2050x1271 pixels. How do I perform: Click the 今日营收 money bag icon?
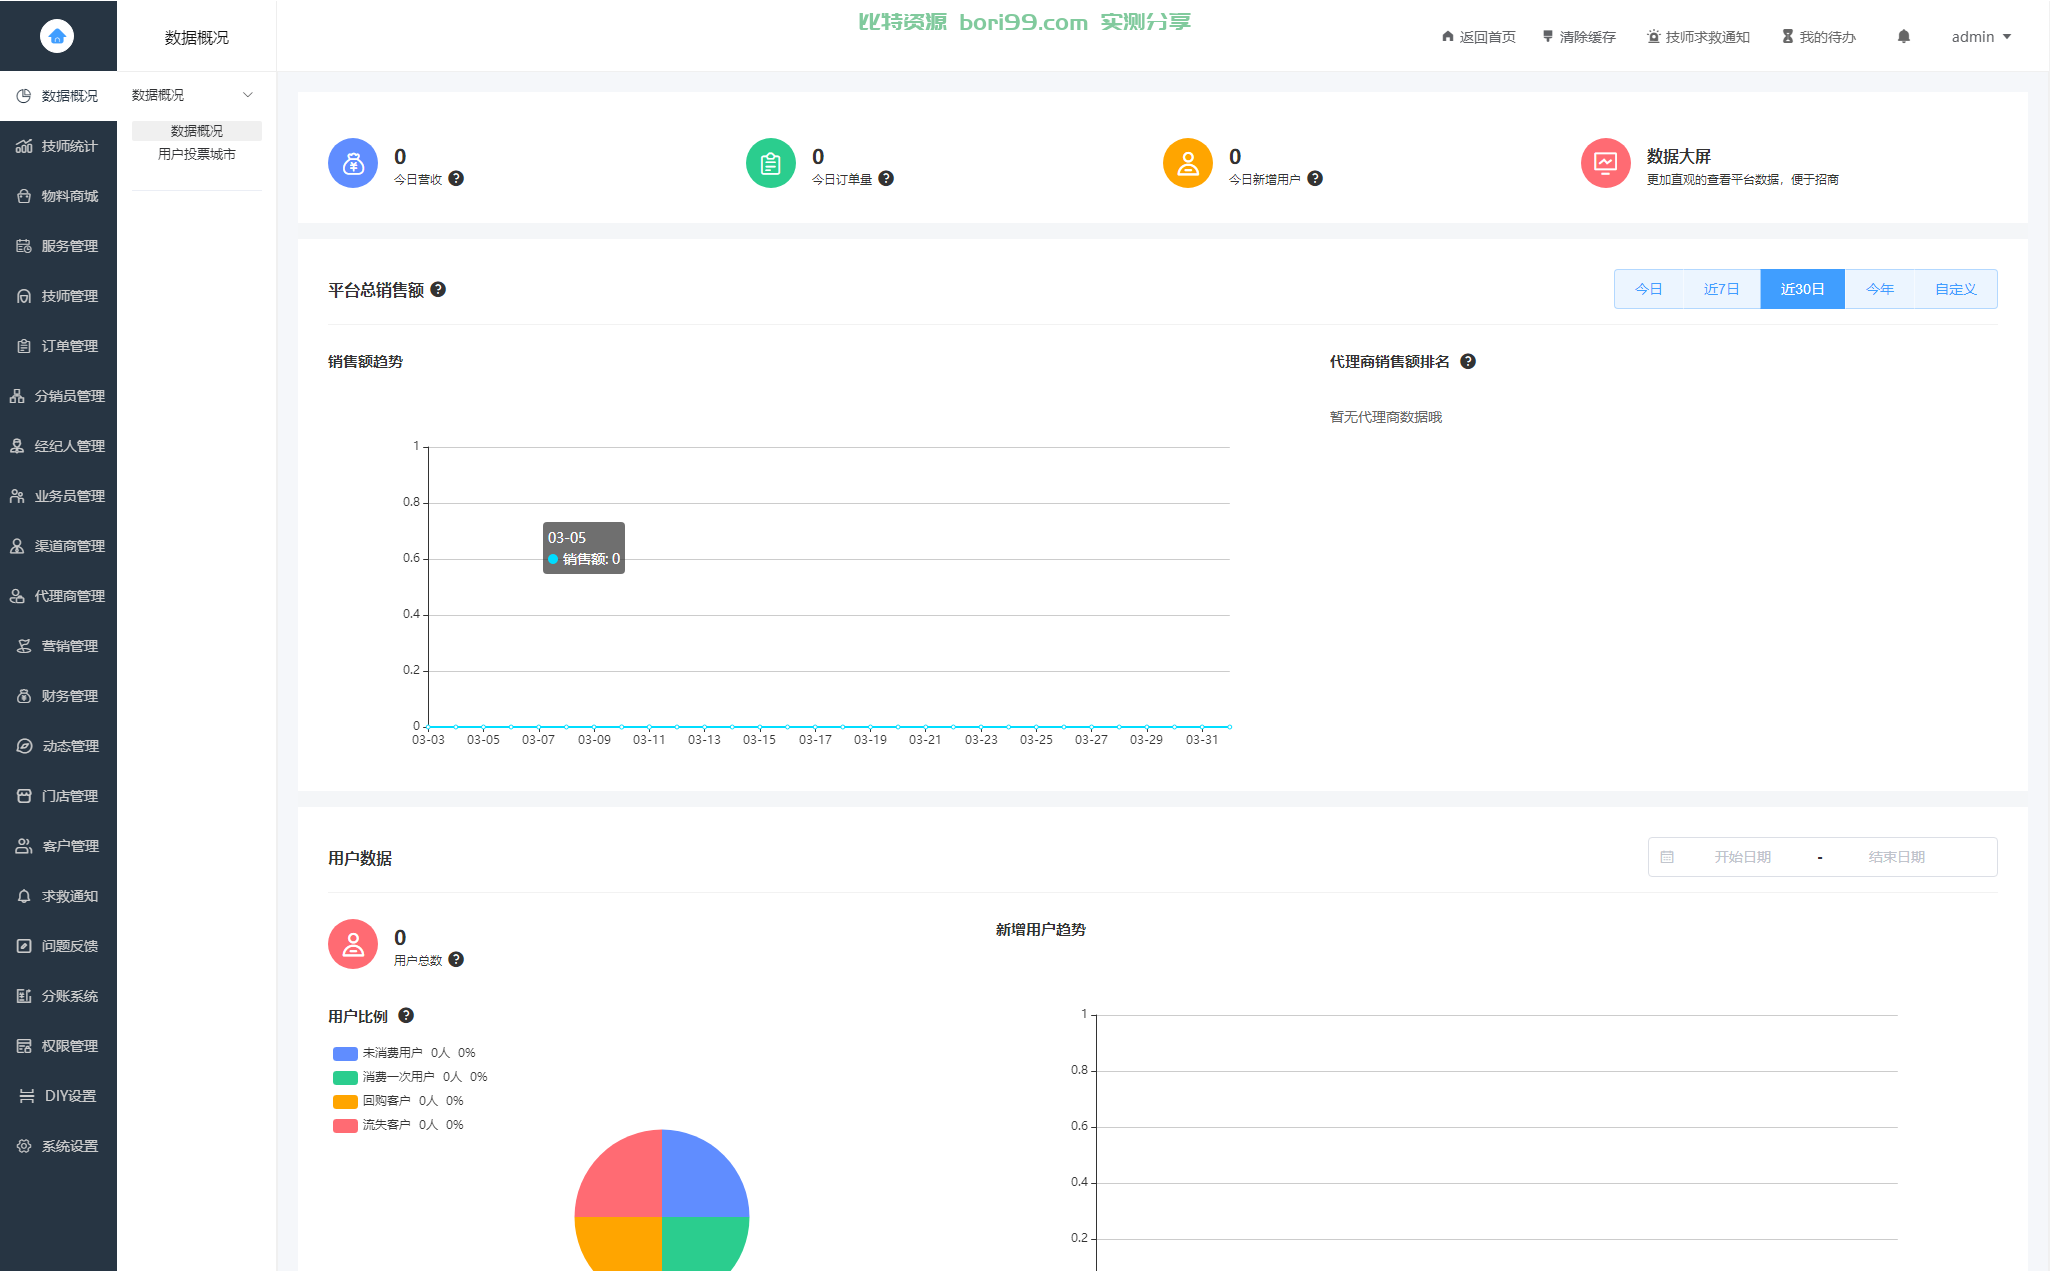click(x=353, y=163)
